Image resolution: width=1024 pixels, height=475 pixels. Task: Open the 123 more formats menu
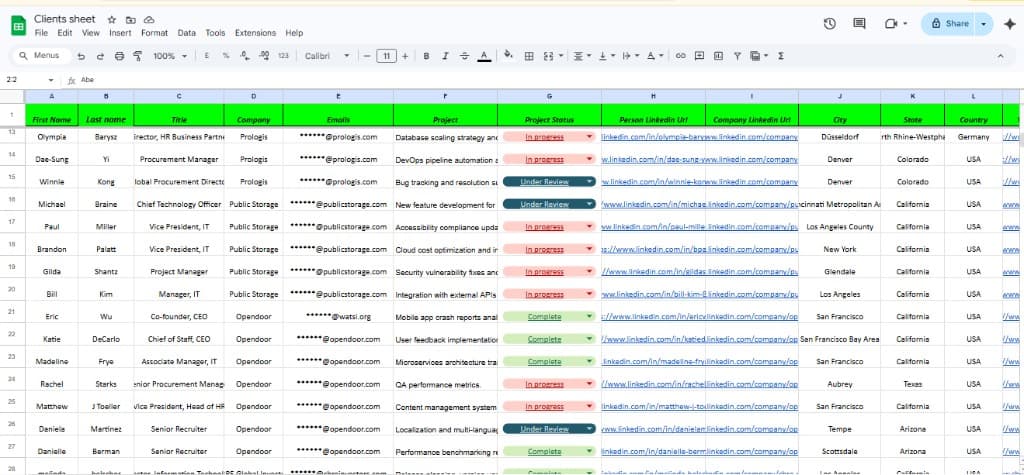283,56
